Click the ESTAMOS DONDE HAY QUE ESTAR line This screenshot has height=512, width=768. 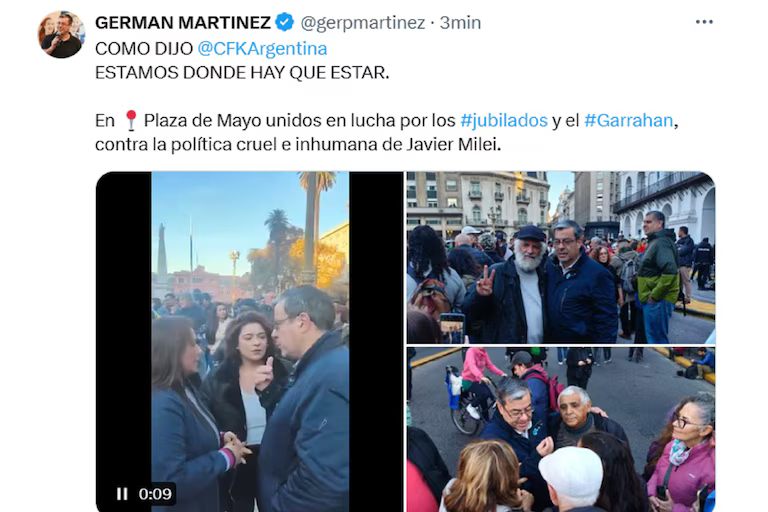click(x=242, y=73)
